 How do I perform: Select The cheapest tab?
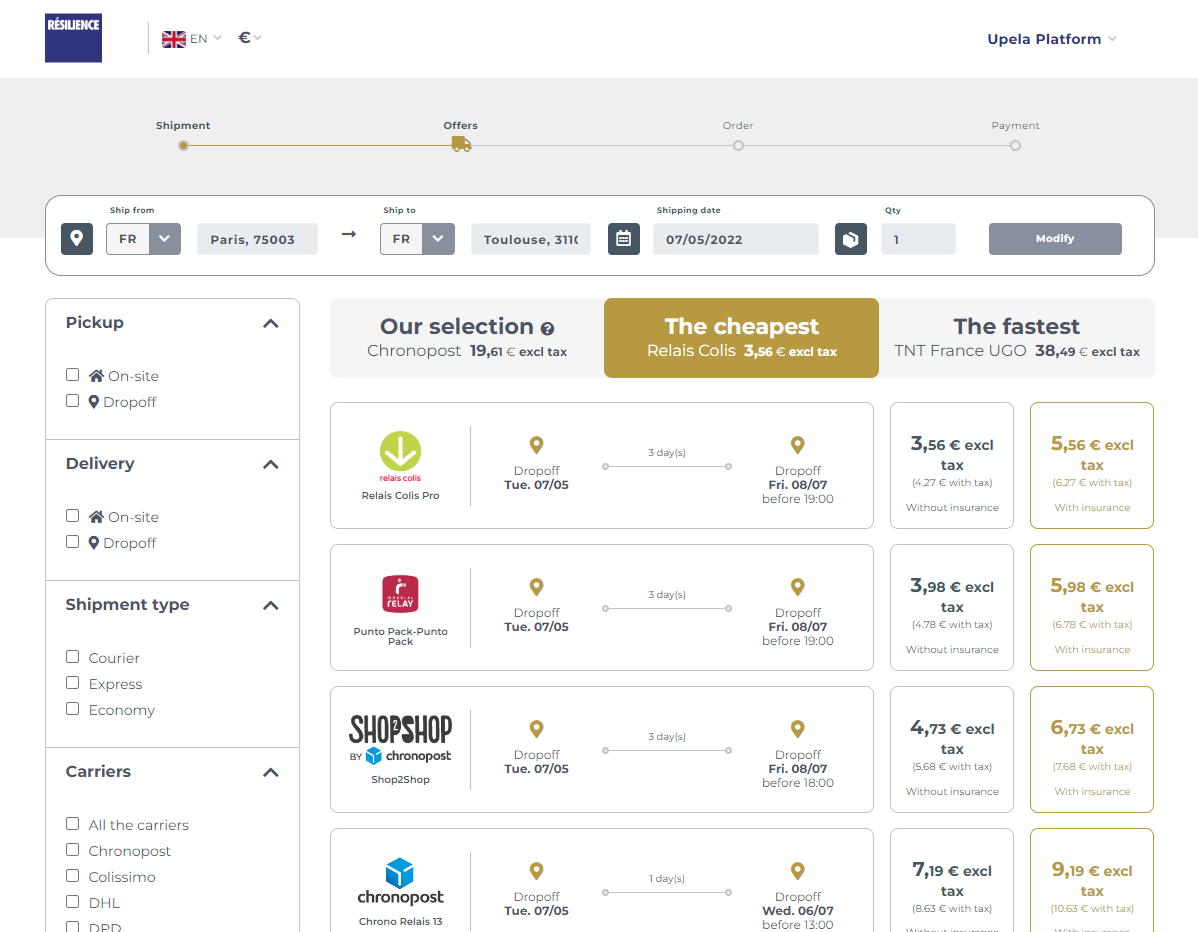pos(742,338)
